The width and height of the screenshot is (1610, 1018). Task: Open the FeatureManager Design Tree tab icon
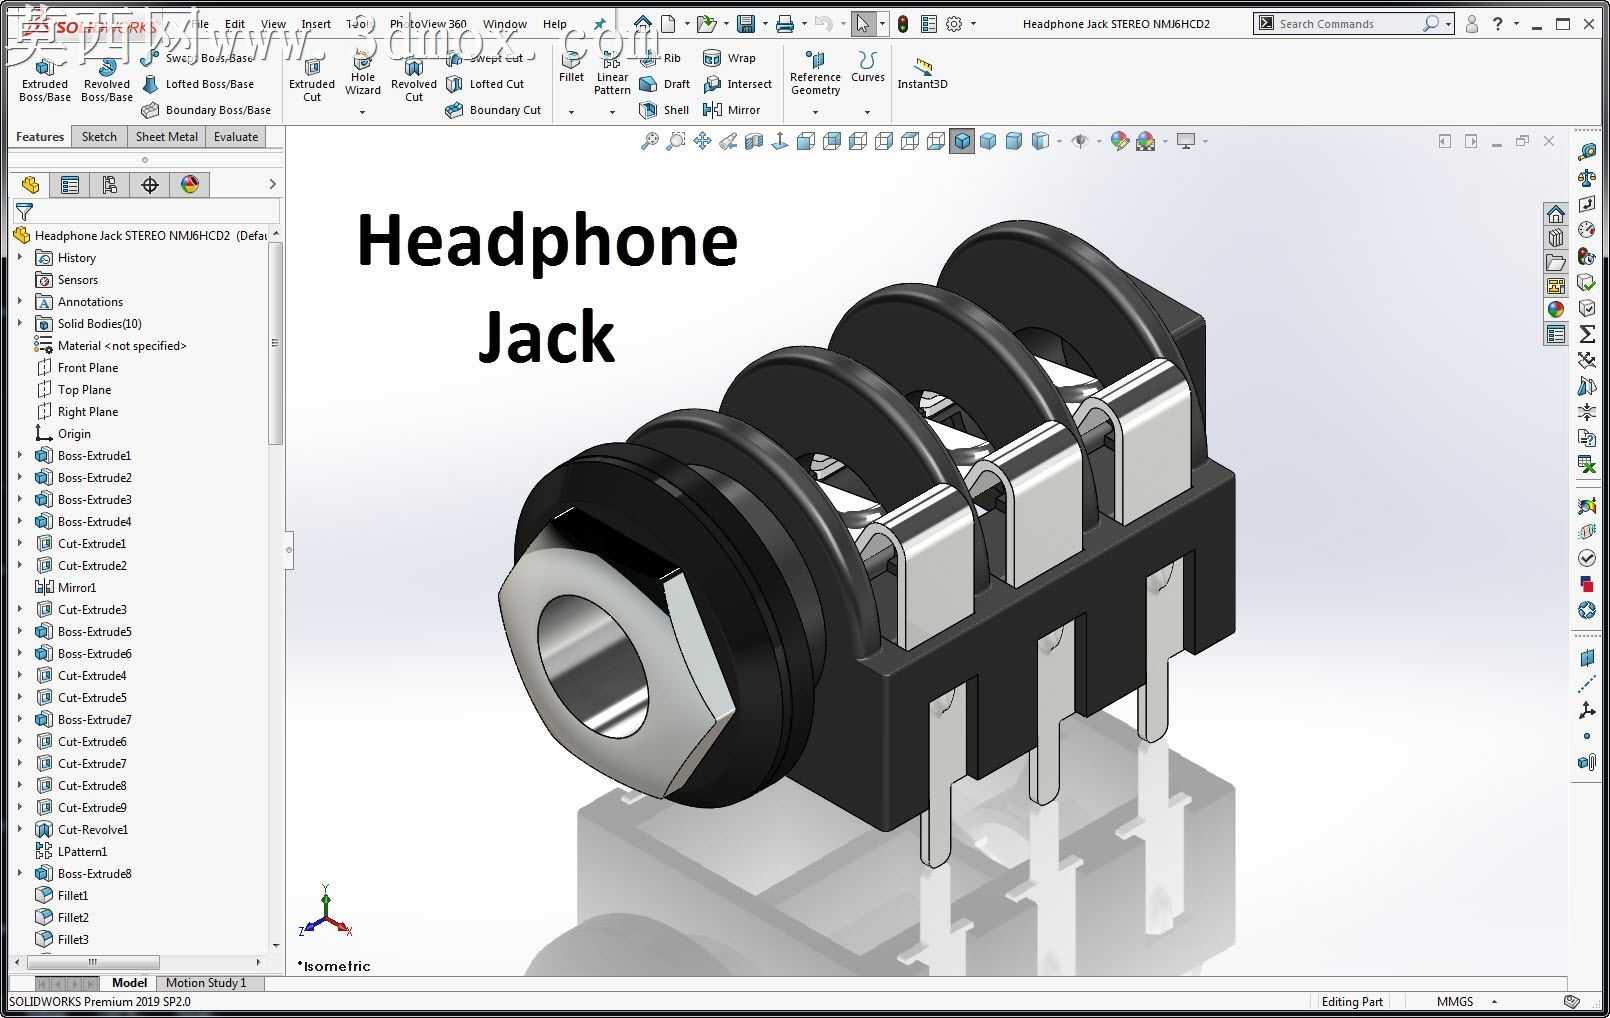point(30,184)
